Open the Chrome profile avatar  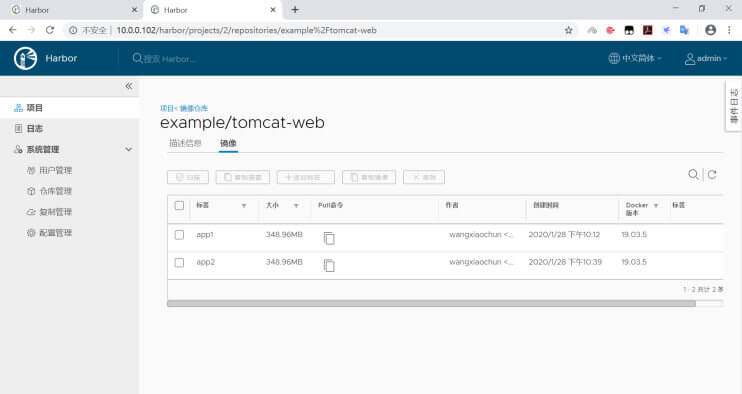[x=710, y=30]
